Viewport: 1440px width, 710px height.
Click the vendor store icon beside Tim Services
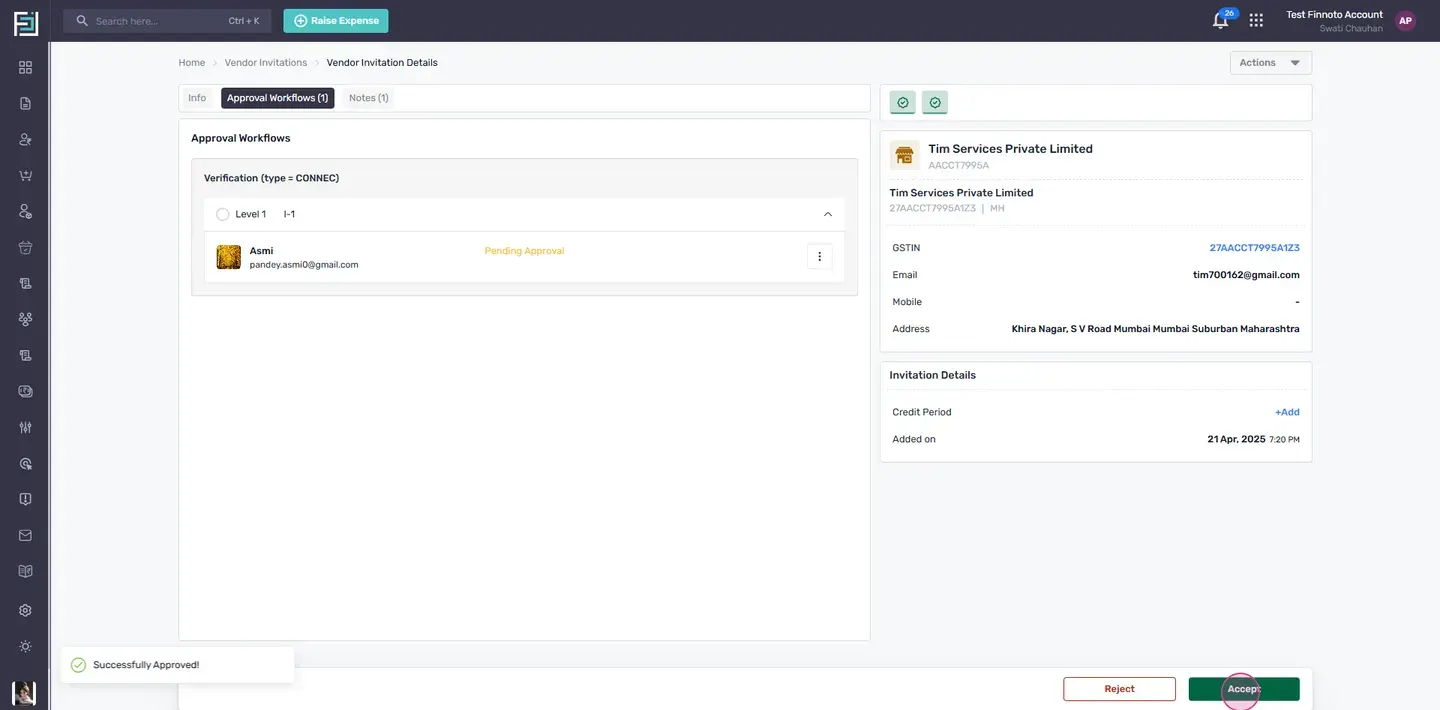click(905, 156)
